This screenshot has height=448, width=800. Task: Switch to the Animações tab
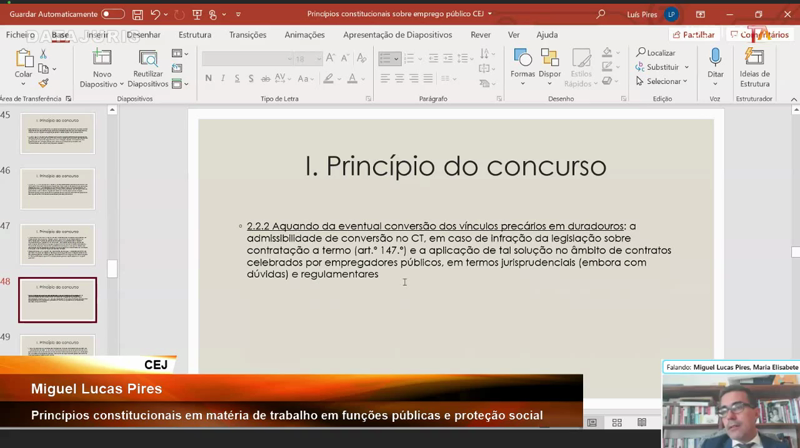click(304, 35)
